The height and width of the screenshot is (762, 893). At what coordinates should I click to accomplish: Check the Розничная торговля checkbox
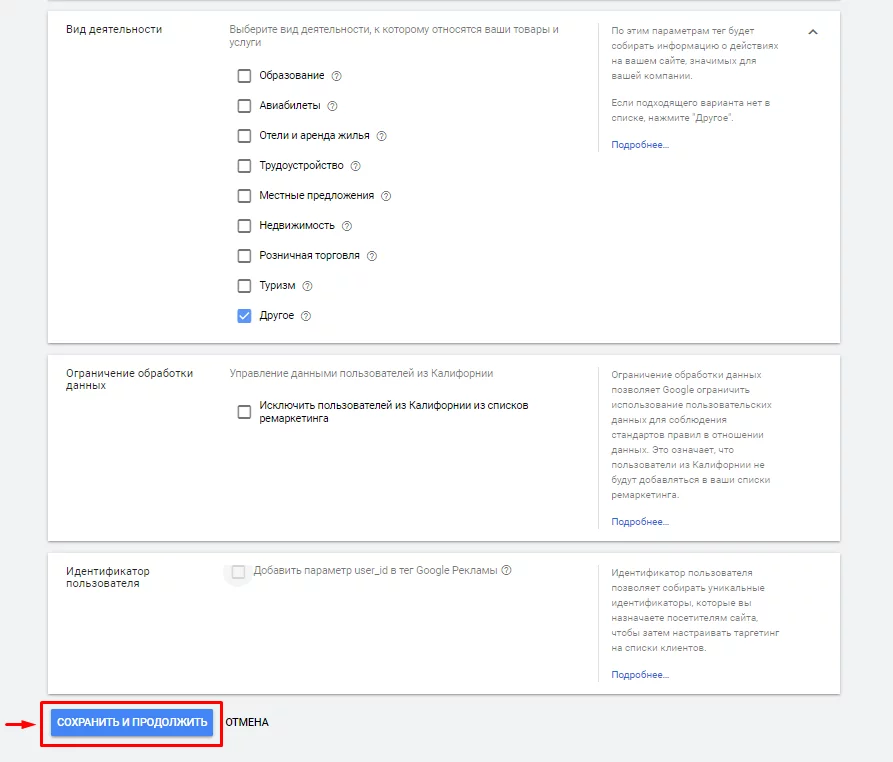point(244,256)
